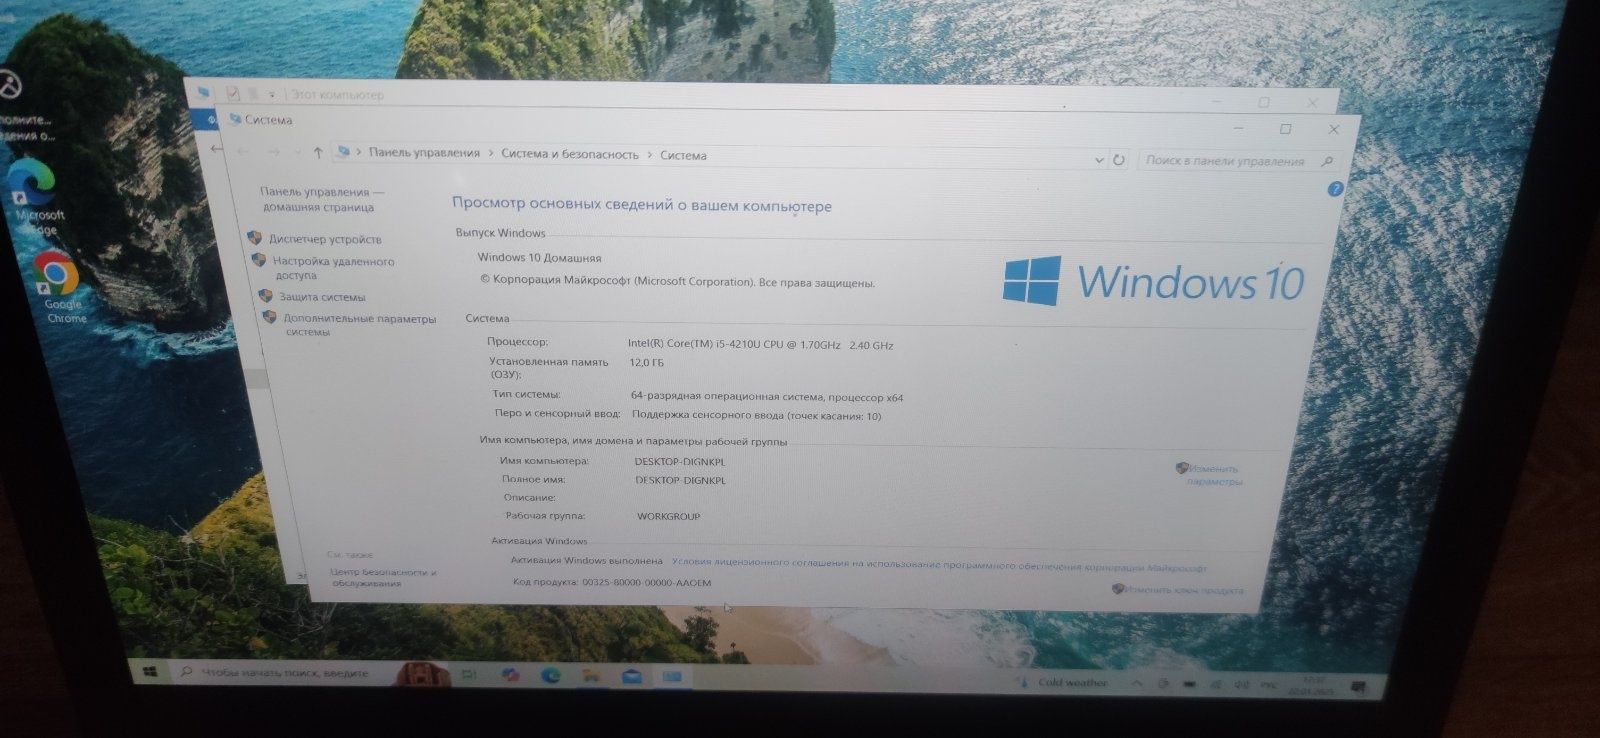Click Этот компьютер window title text
1600x738 pixels.
337,95
